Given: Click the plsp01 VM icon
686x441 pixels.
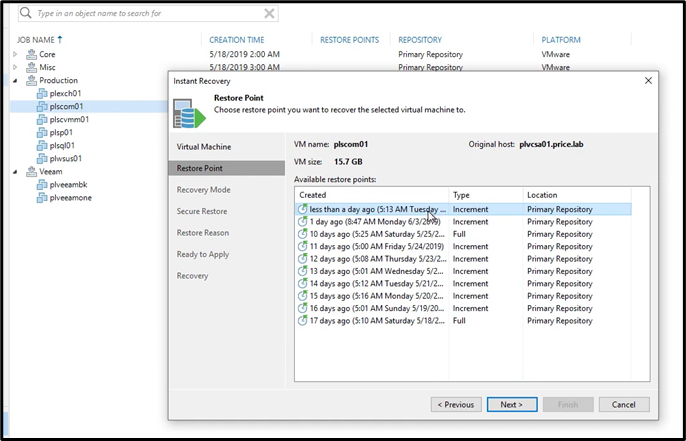Looking at the screenshot, I should pos(42,133).
